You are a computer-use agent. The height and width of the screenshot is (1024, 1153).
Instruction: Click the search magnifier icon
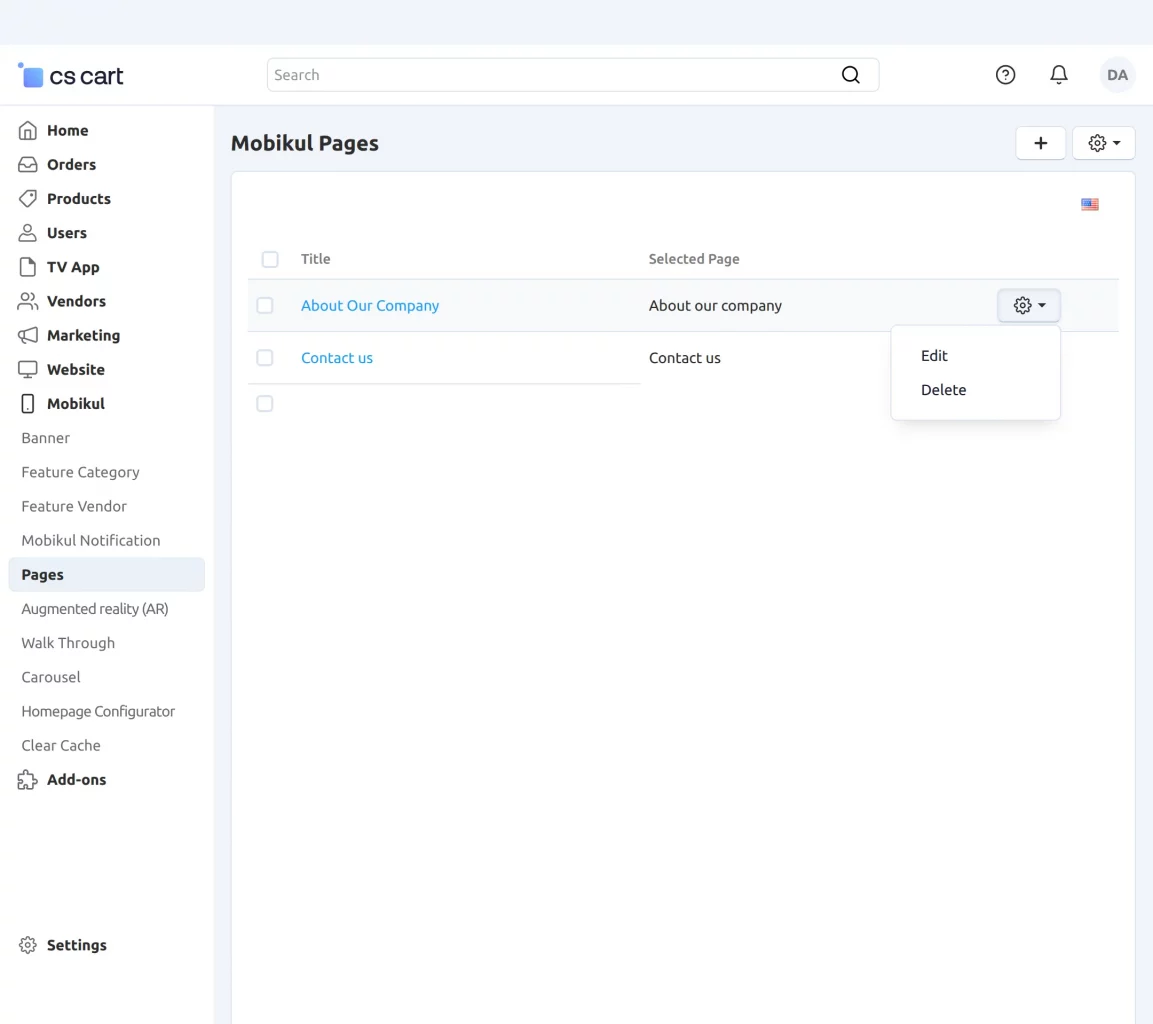tap(850, 75)
